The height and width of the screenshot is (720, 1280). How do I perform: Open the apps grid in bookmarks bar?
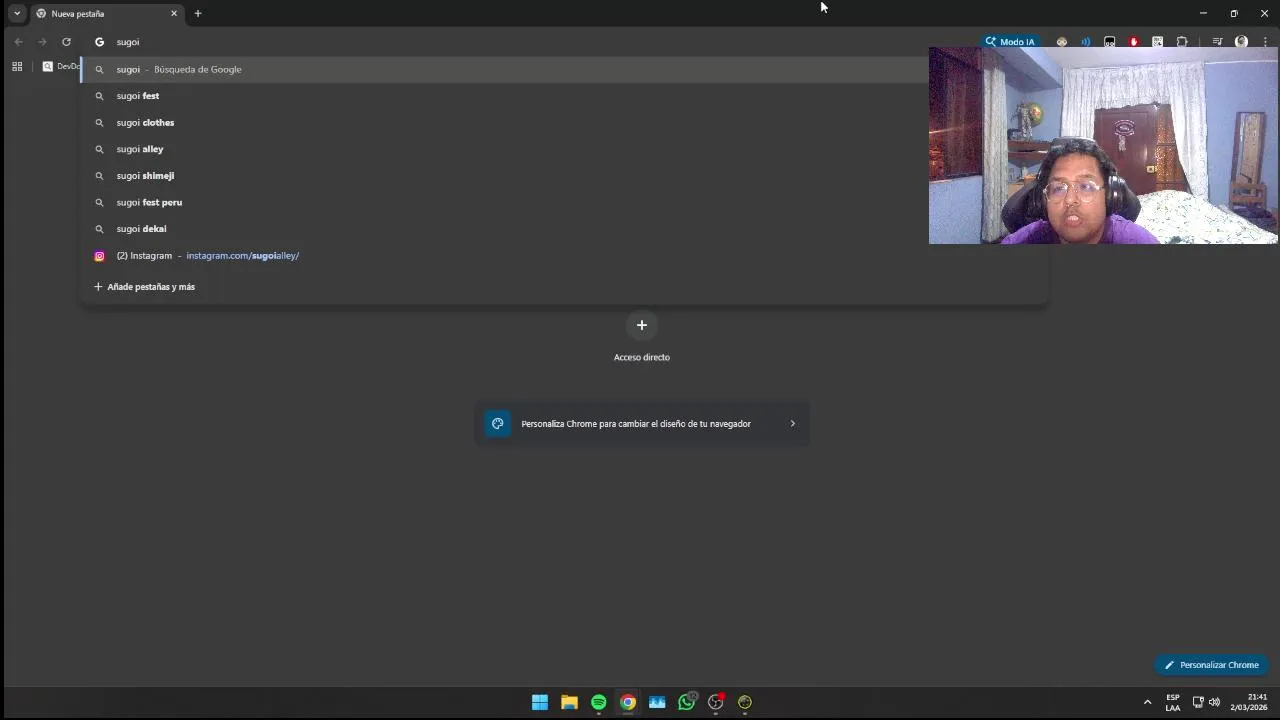(x=17, y=66)
